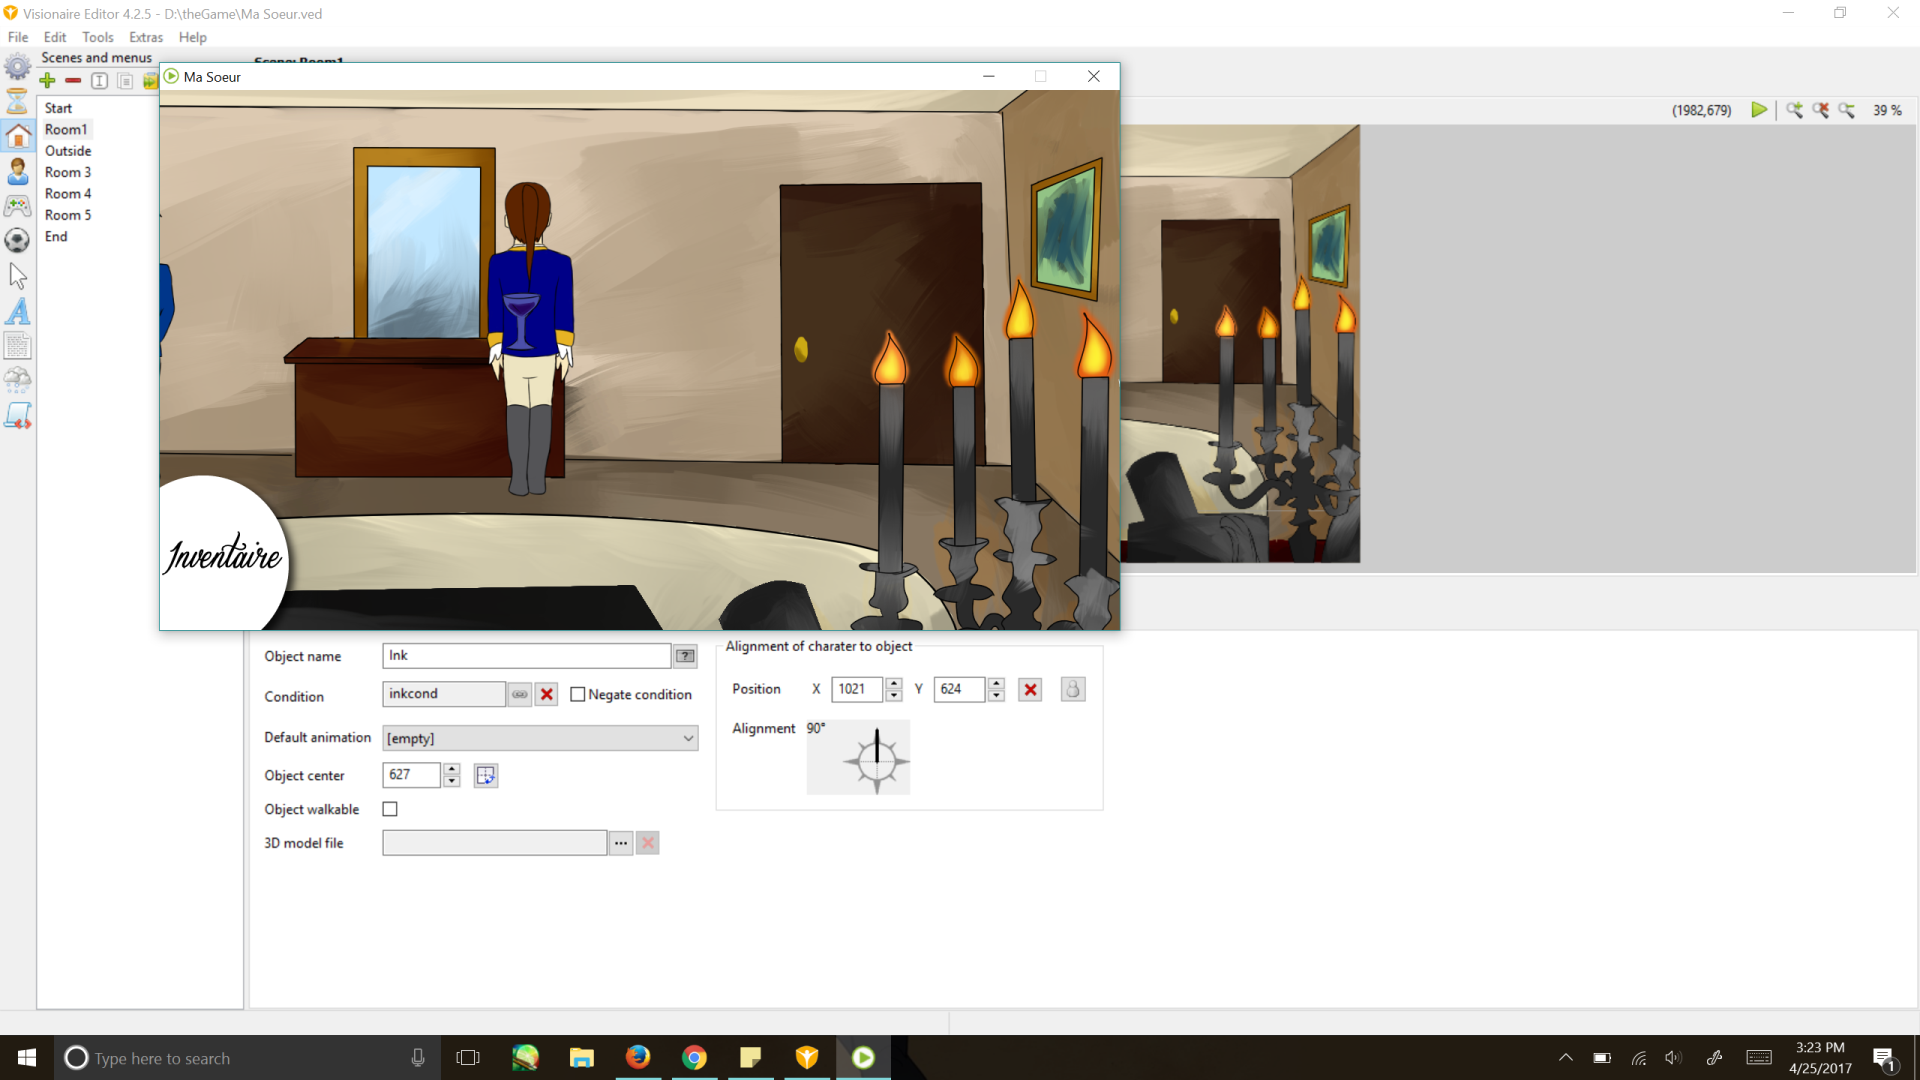
Task: Expand the Default animation dropdown
Action: (x=688, y=738)
